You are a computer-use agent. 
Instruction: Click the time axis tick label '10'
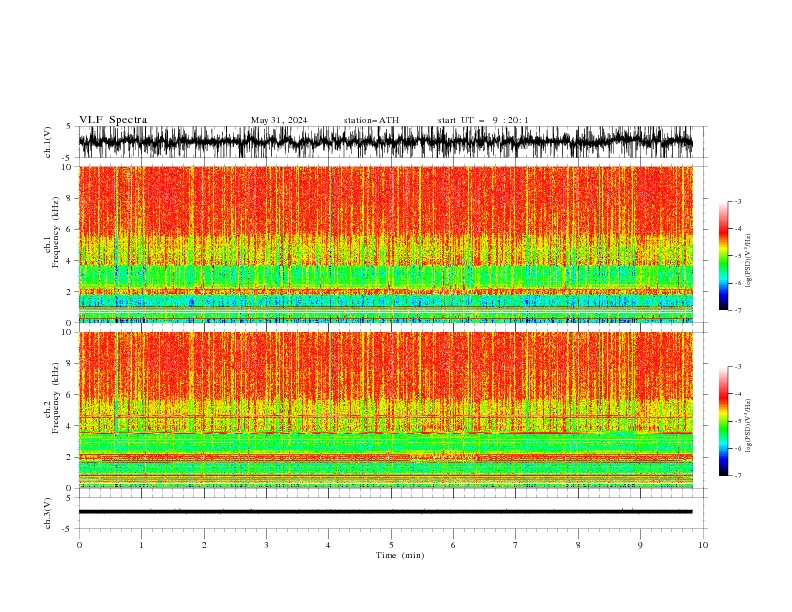coord(703,545)
